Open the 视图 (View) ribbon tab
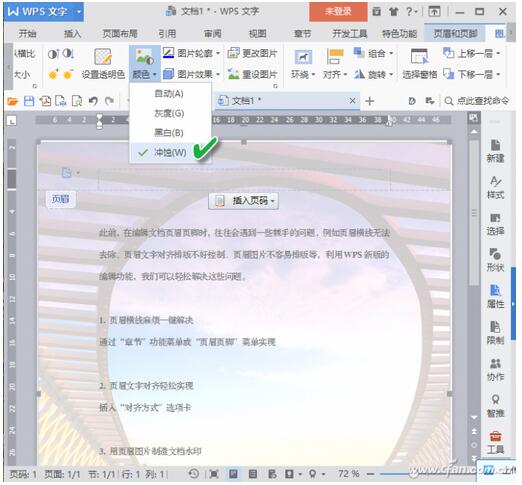 click(258, 33)
